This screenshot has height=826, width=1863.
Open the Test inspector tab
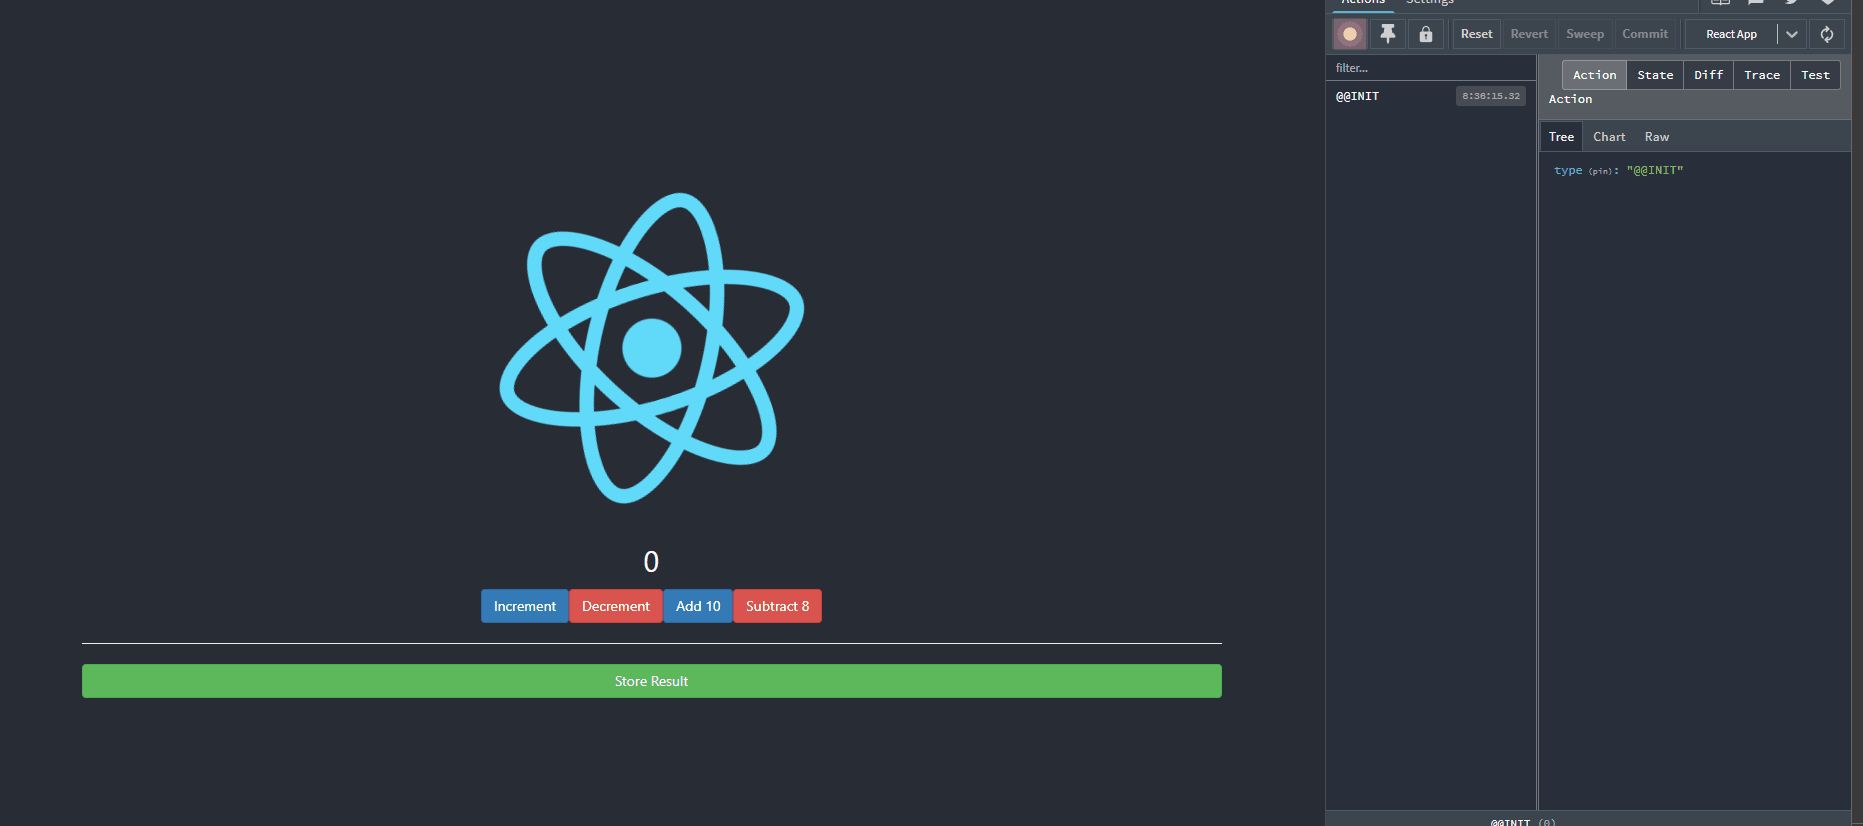click(x=1815, y=75)
